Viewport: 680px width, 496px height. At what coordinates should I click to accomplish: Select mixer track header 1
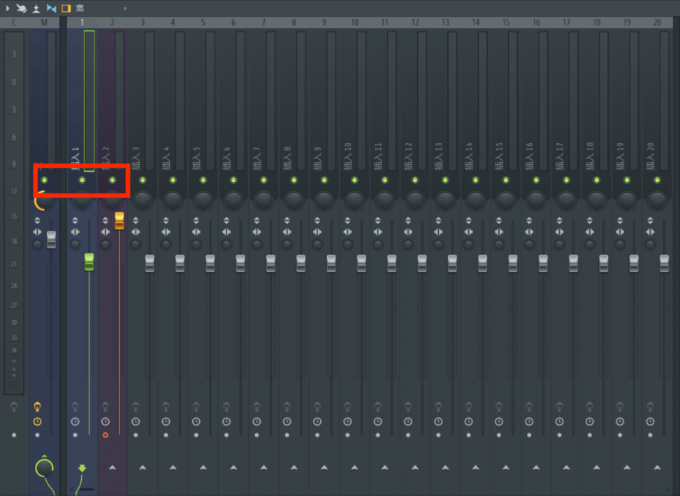[x=82, y=22]
